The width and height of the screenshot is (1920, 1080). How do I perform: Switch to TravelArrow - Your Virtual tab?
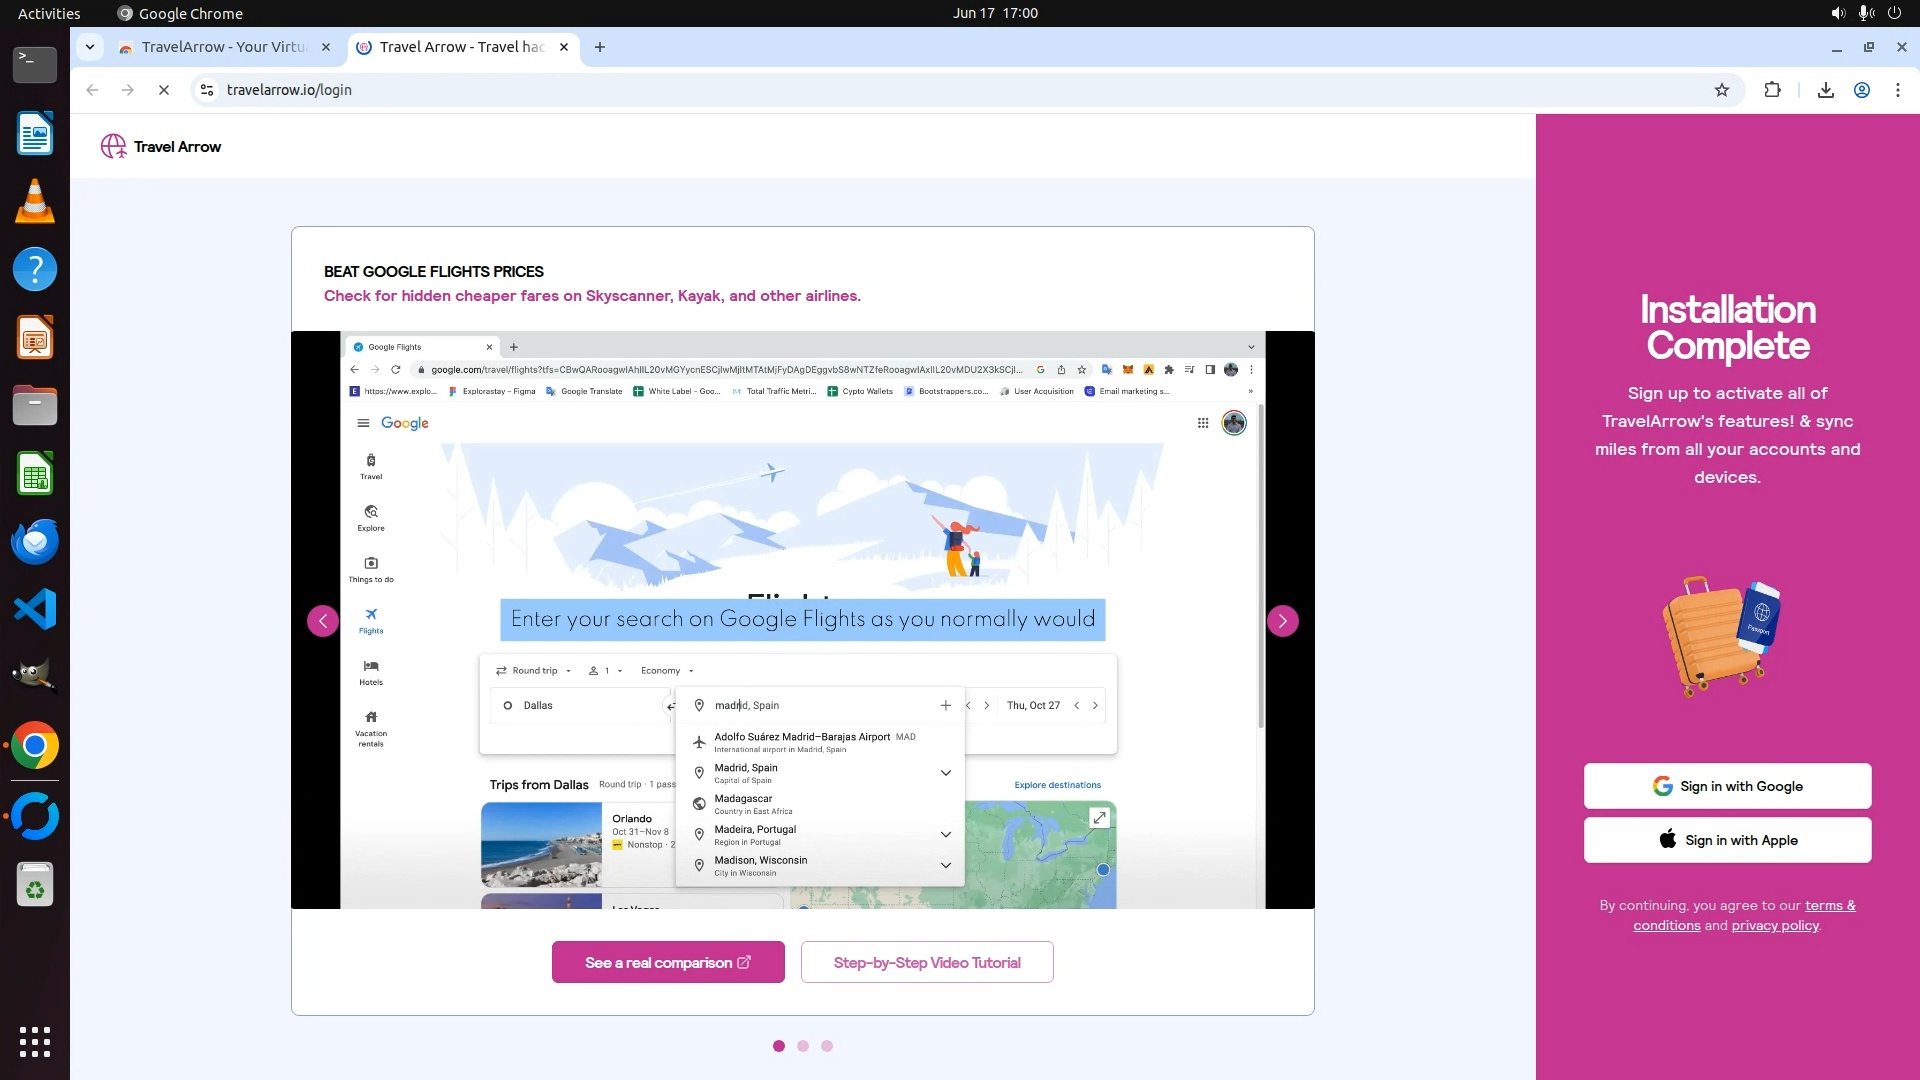point(222,47)
